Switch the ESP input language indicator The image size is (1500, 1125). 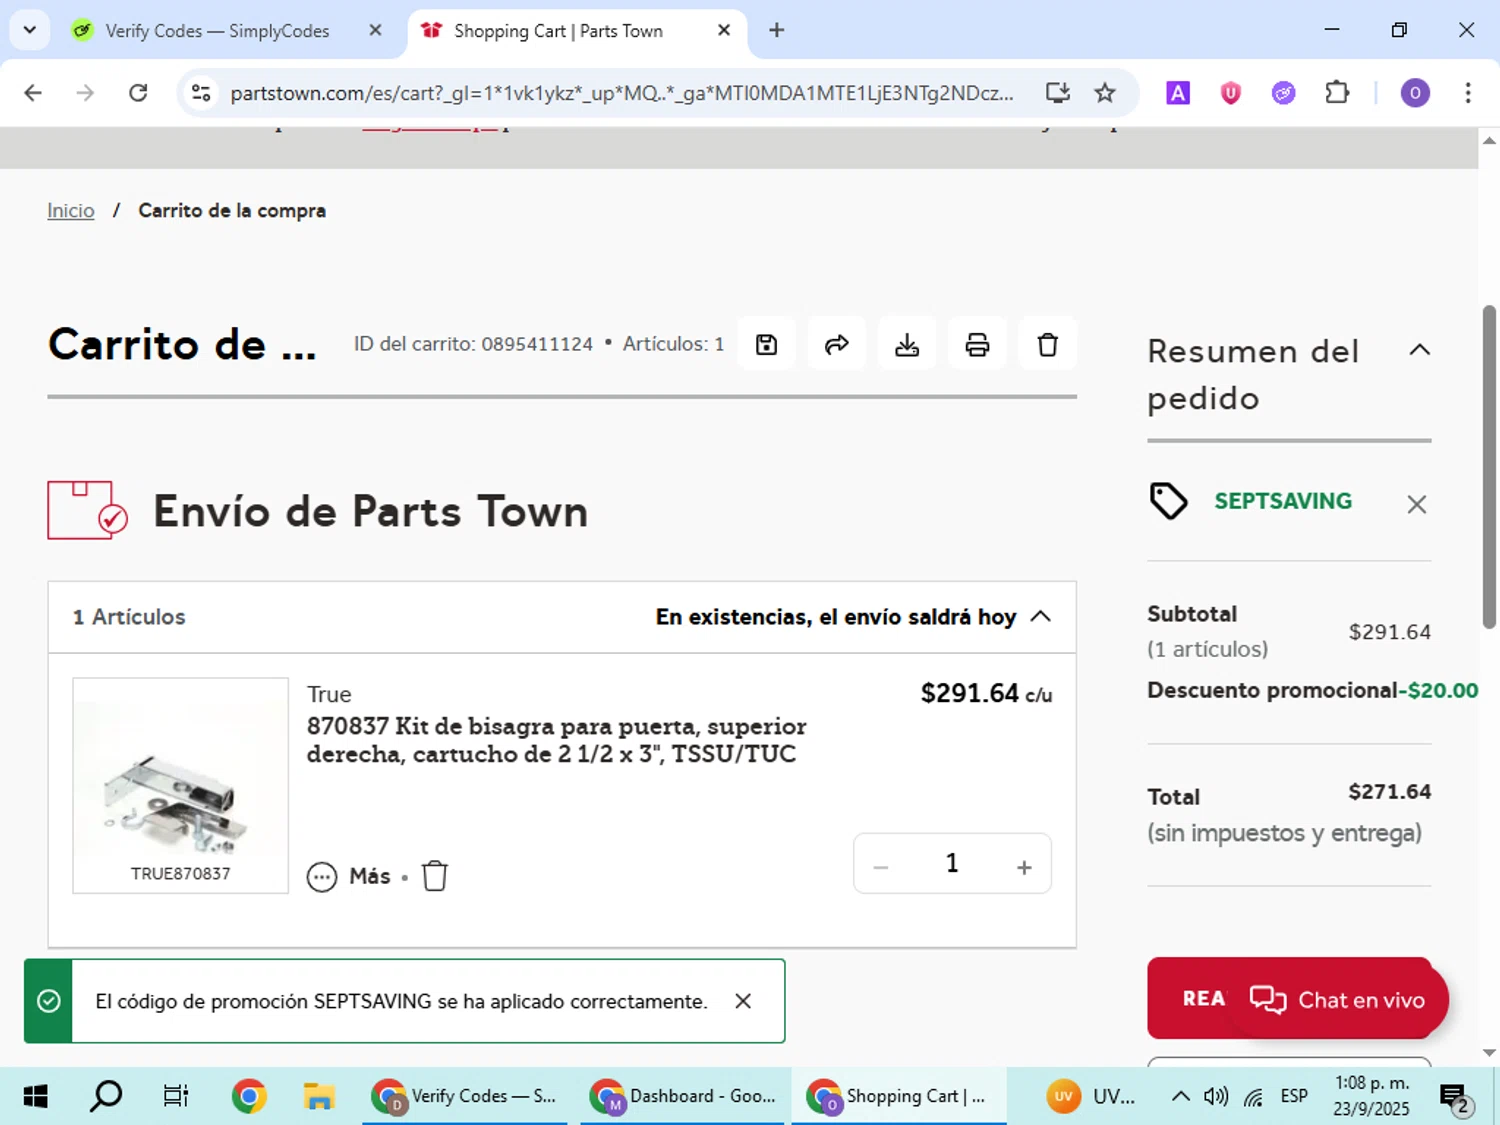point(1294,1096)
